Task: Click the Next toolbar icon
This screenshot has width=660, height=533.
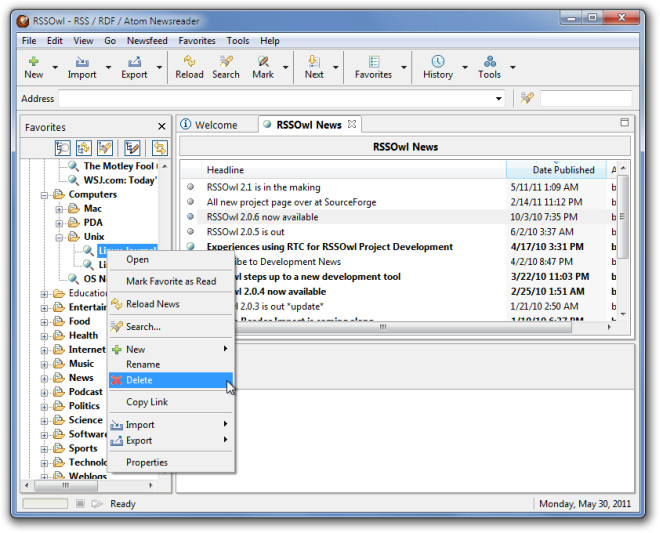Action: pyautogui.click(x=314, y=61)
